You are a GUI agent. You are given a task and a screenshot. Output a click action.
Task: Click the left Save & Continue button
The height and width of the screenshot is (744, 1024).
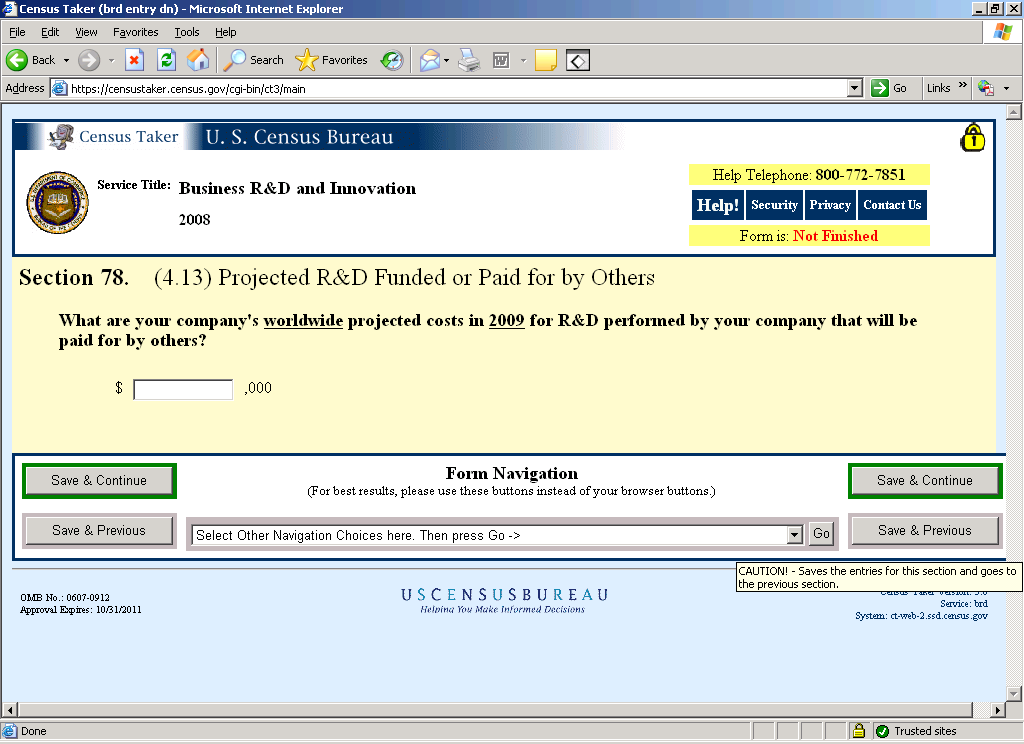99,481
